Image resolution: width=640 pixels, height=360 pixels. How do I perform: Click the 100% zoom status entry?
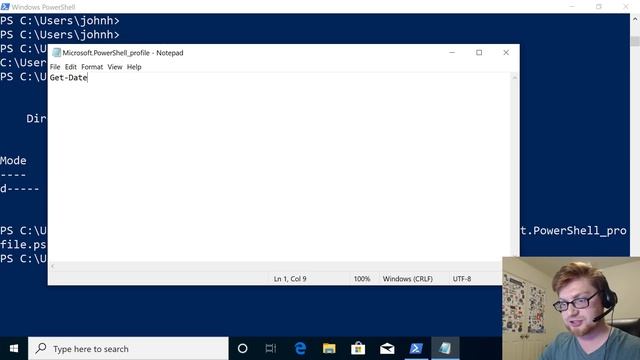coord(362,279)
